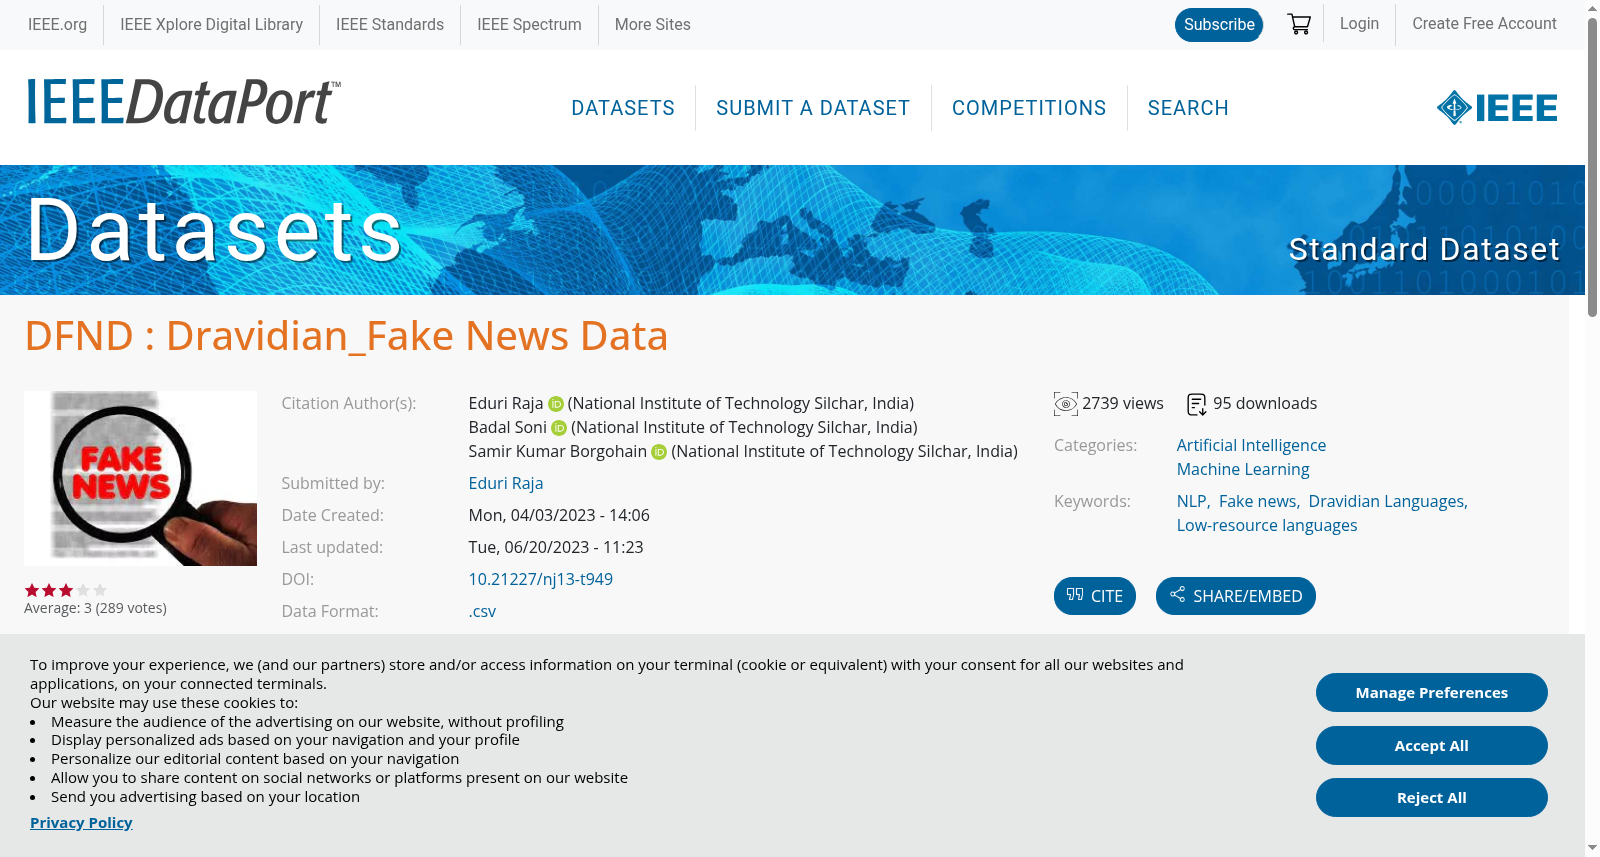Open Submit a Dataset menu item

[813, 108]
